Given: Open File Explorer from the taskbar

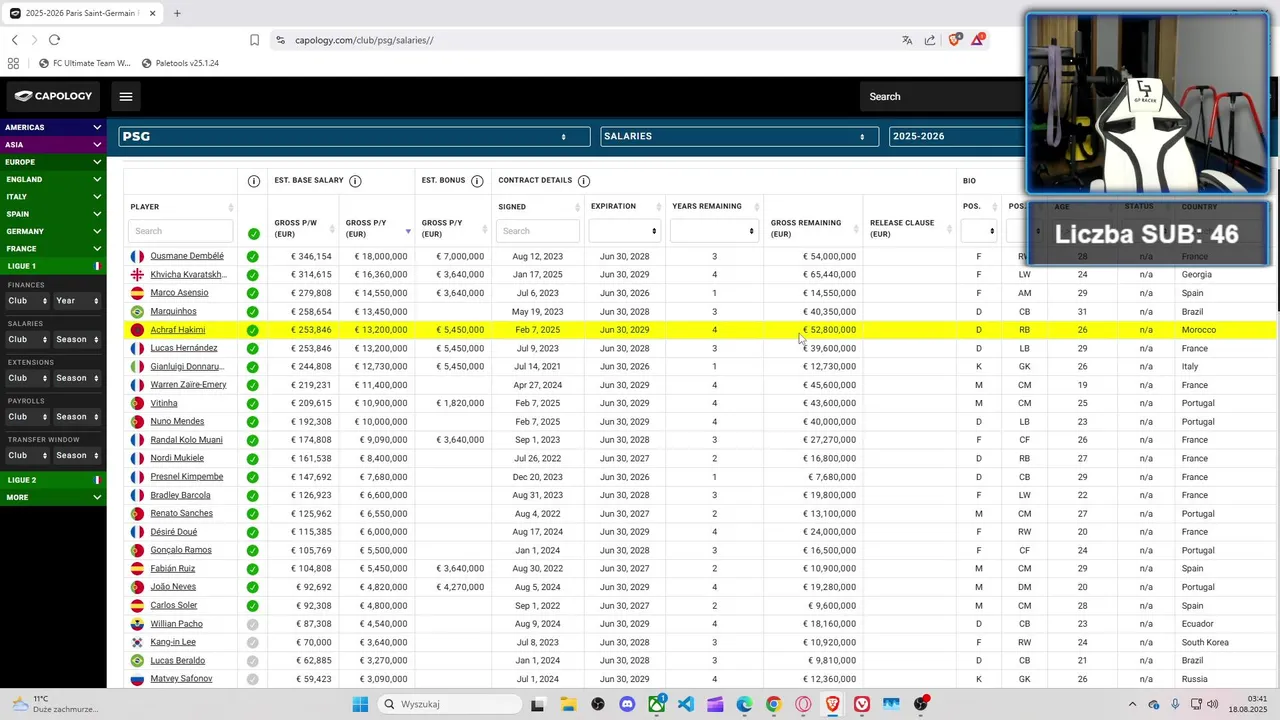Looking at the screenshot, I should pyautogui.click(x=567, y=704).
